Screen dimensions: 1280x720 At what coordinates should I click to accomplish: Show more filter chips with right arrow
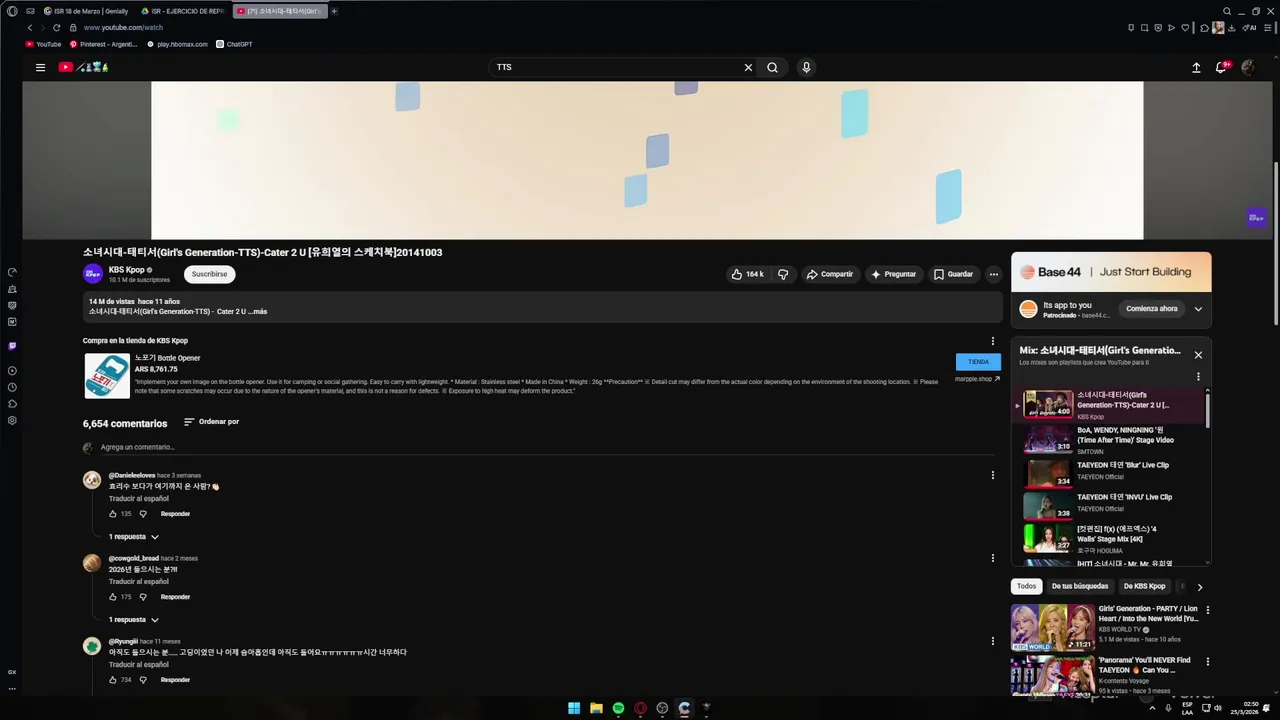[1200, 587]
